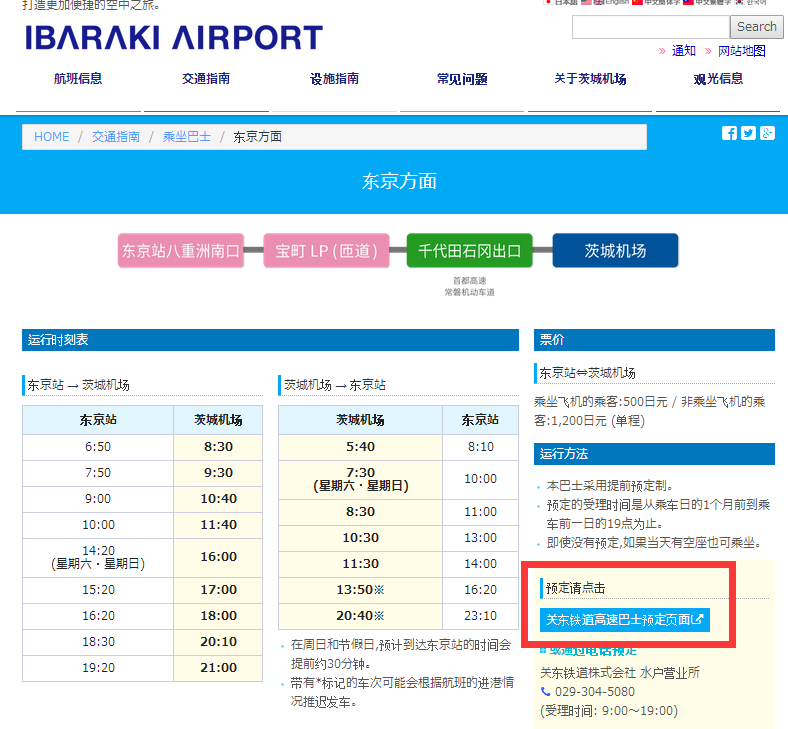788x729 pixels.
Task: Click the IBARAKI AIRPORT logo
Action: [x=174, y=38]
